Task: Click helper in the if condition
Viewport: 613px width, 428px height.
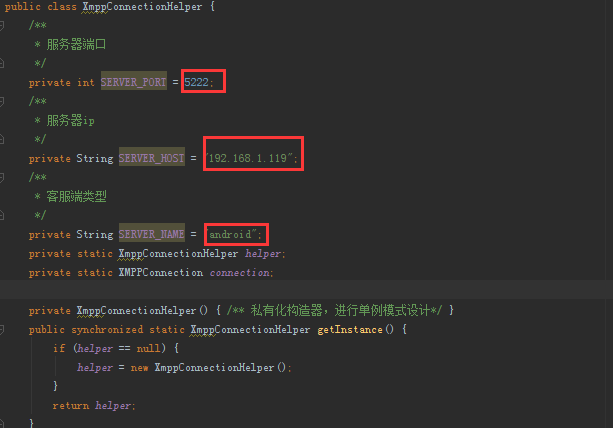Action: click(95, 348)
